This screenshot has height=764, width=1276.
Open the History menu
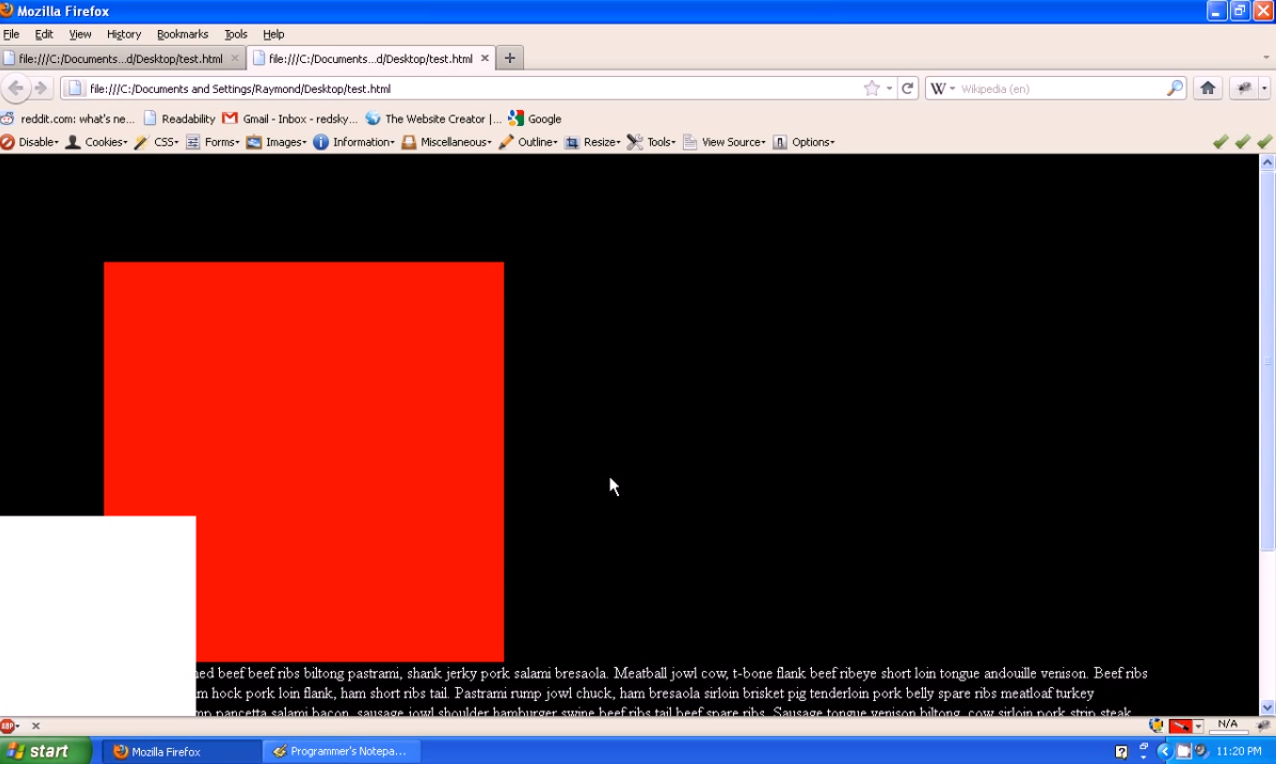pyautogui.click(x=124, y=34)
